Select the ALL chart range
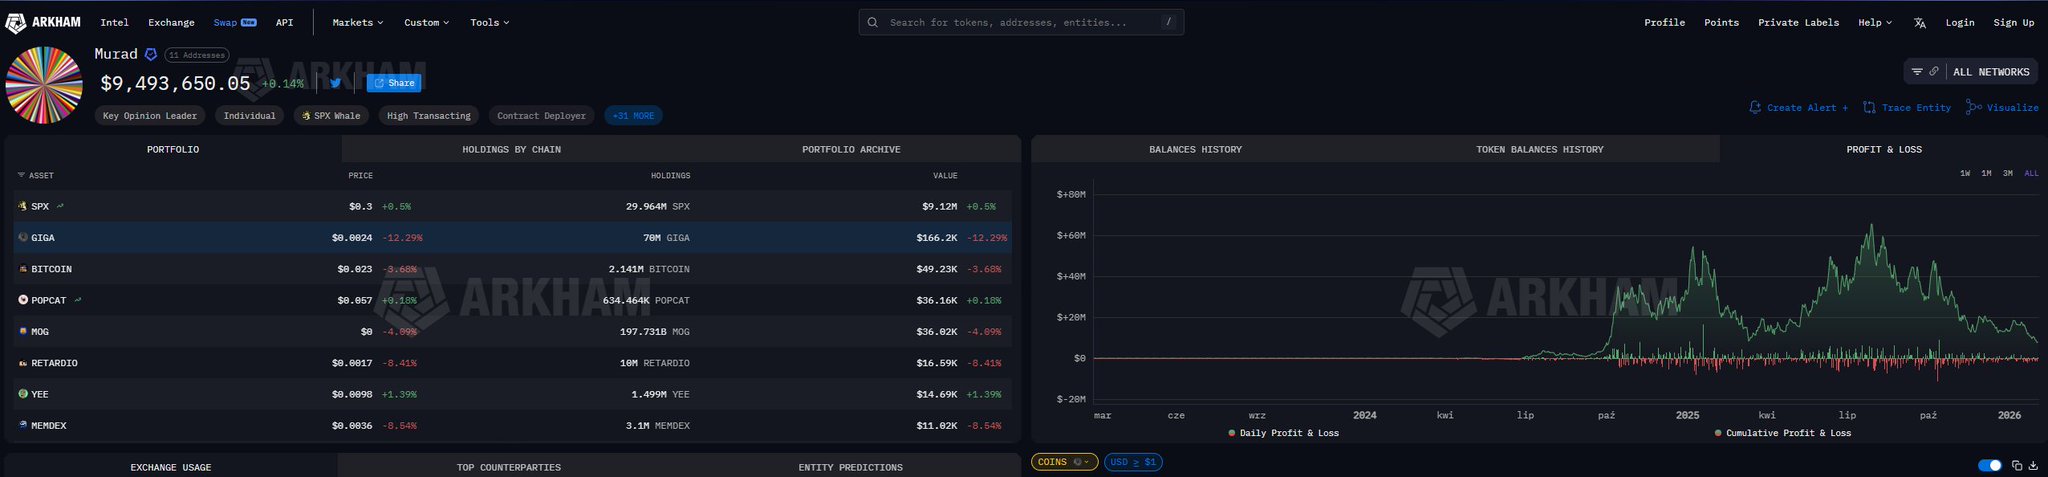 [x=2031, y=173]
